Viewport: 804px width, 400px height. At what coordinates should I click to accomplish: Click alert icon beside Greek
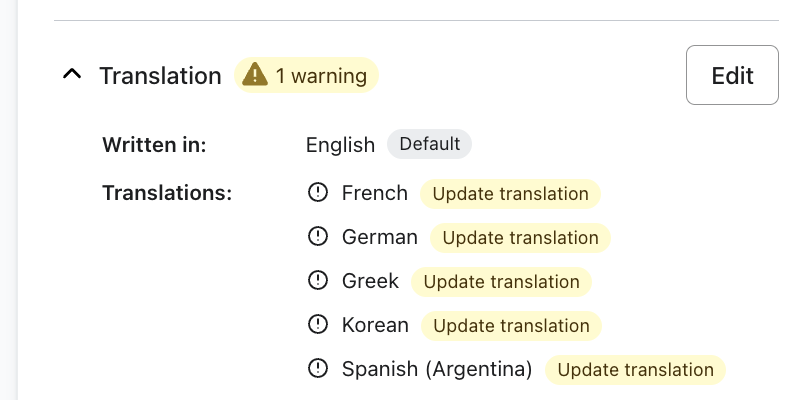click(x=318, y=281)
